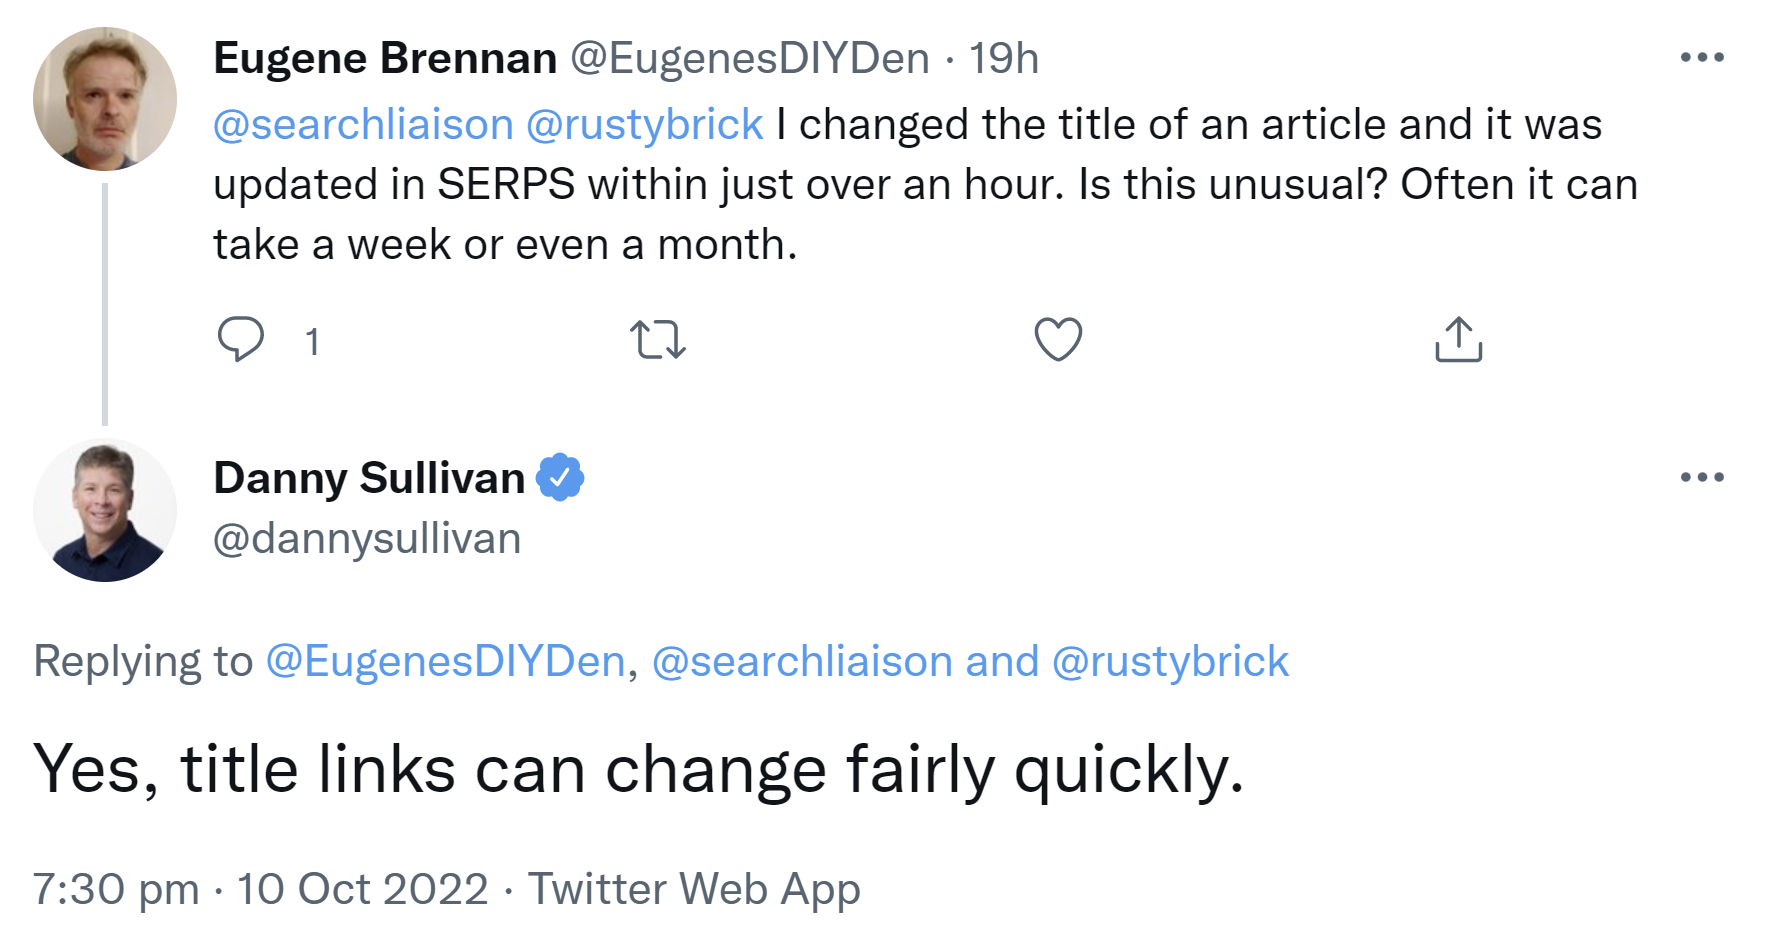Viewport: 1768px width, 949px height.
Task: Open @EugenesDIYDen in Replying to line
Action: point(446,662)
